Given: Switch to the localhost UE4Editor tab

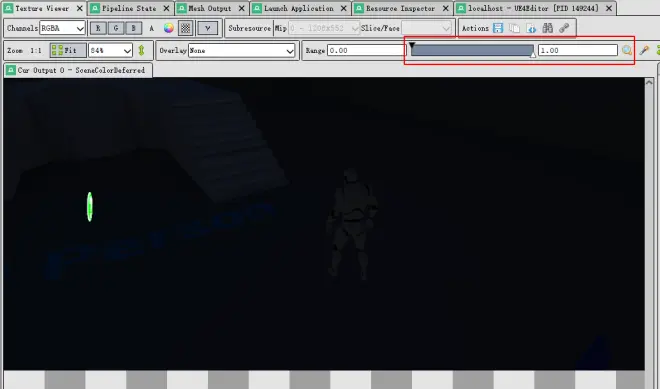Looking at the screenshot, I should pyautogui.click(x=533, y=8).
